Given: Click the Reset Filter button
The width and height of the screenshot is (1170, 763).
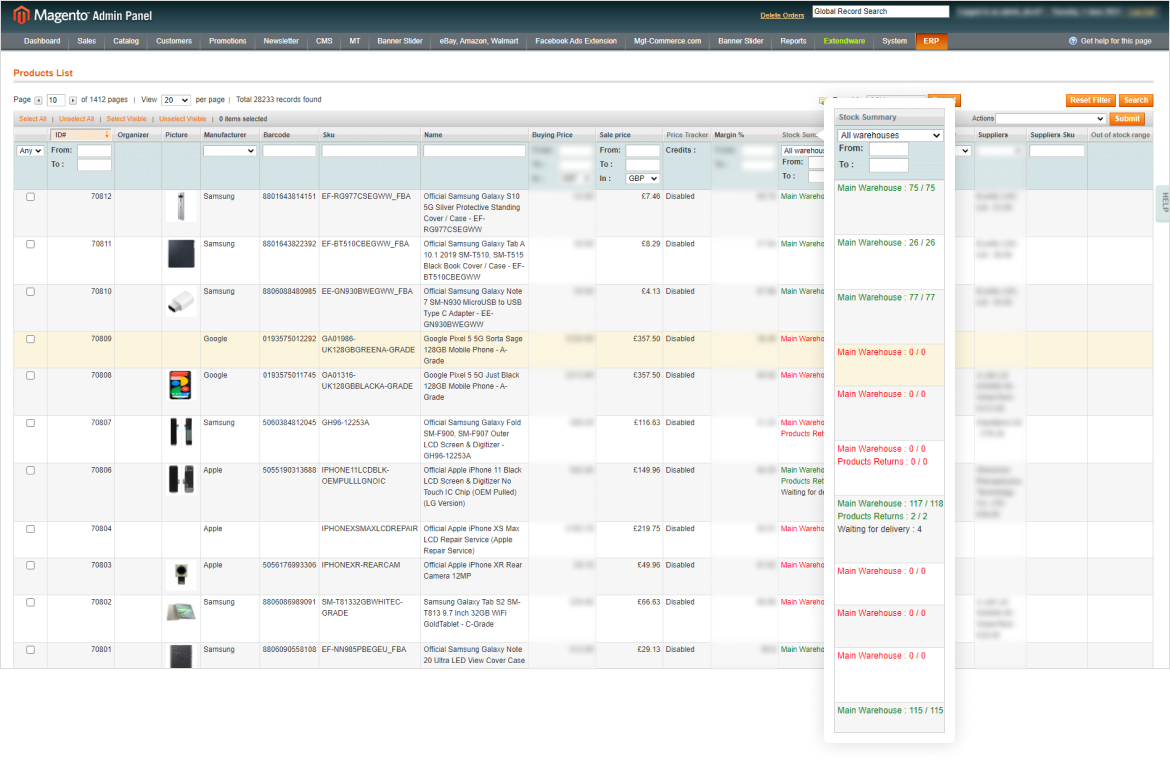Looking at the screenshot, I should coord(1090,100).
